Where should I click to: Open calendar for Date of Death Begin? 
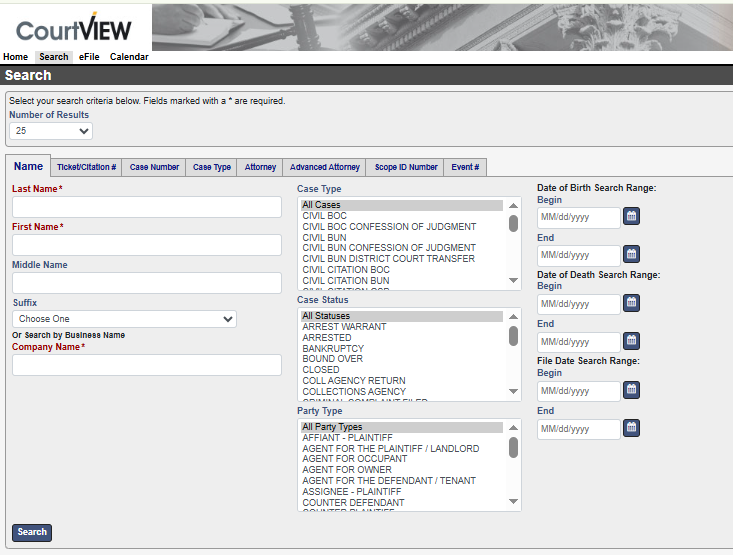point(631,303)
